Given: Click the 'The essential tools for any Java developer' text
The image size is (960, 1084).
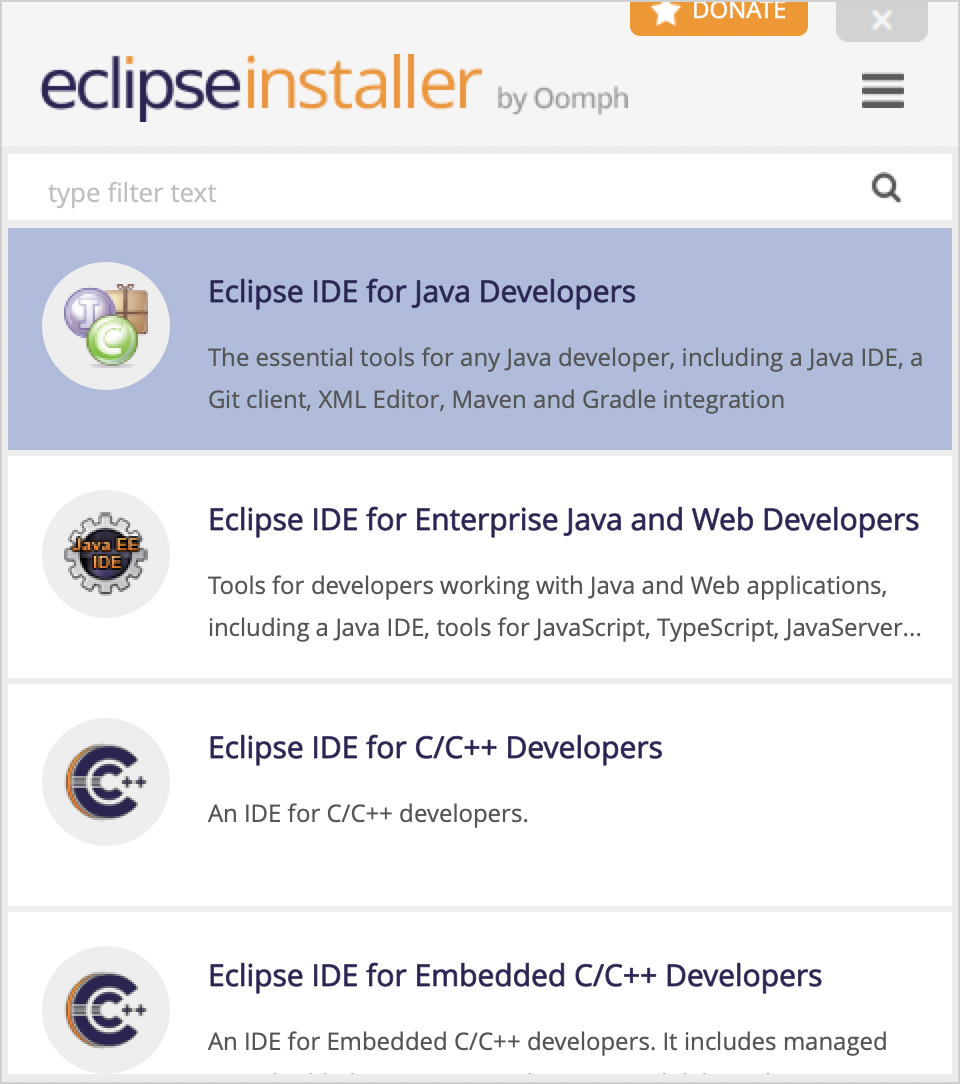Looking at the screenshot, I should (440, 358).
